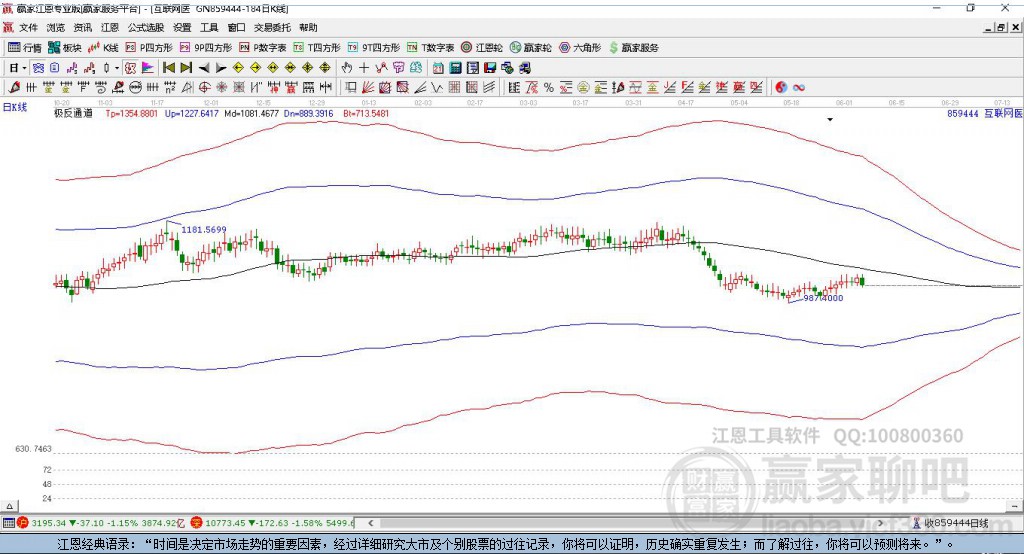
Task: Toggle the colorful flag indicator icon
Action: click(x=148, y=68)
